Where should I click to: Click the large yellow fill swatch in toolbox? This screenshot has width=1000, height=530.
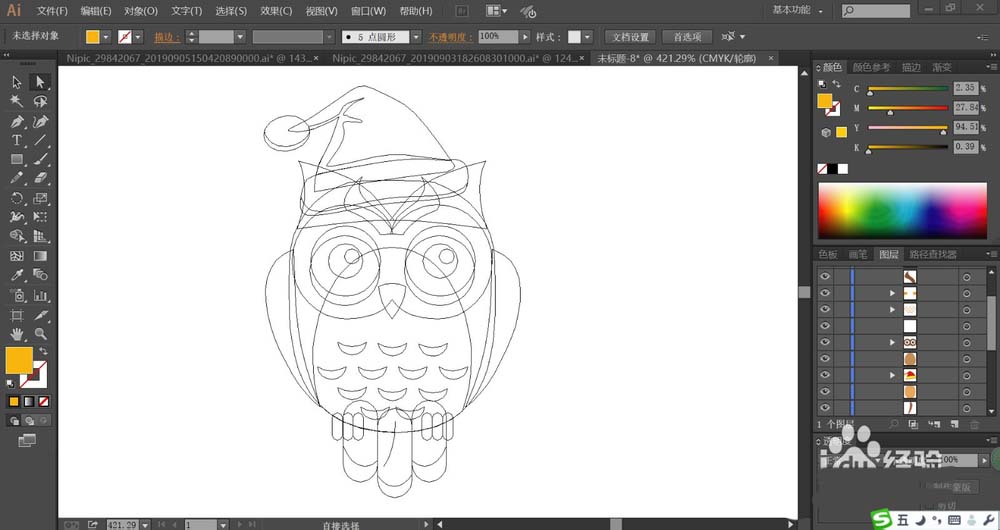[19, 360]
